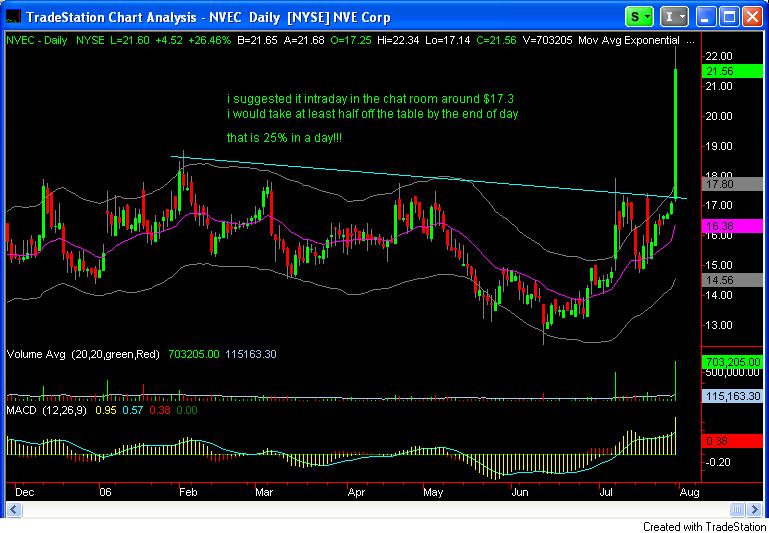Click the 'A=21.68' ask value

(304, 41)
